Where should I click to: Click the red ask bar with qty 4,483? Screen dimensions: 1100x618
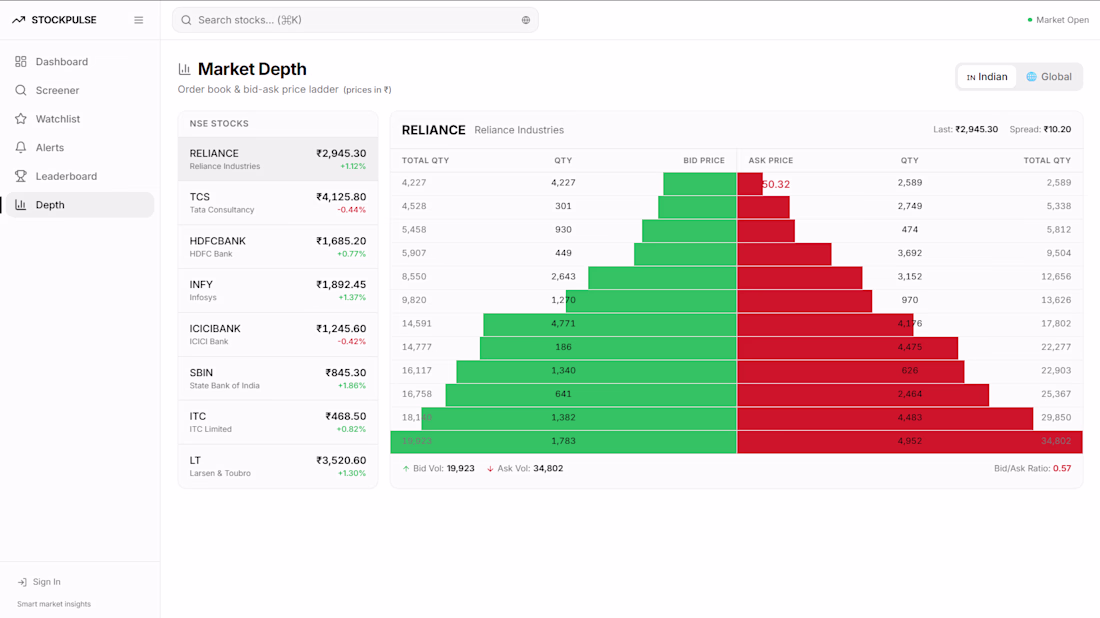pyautogui.click(x=885, y=417)
